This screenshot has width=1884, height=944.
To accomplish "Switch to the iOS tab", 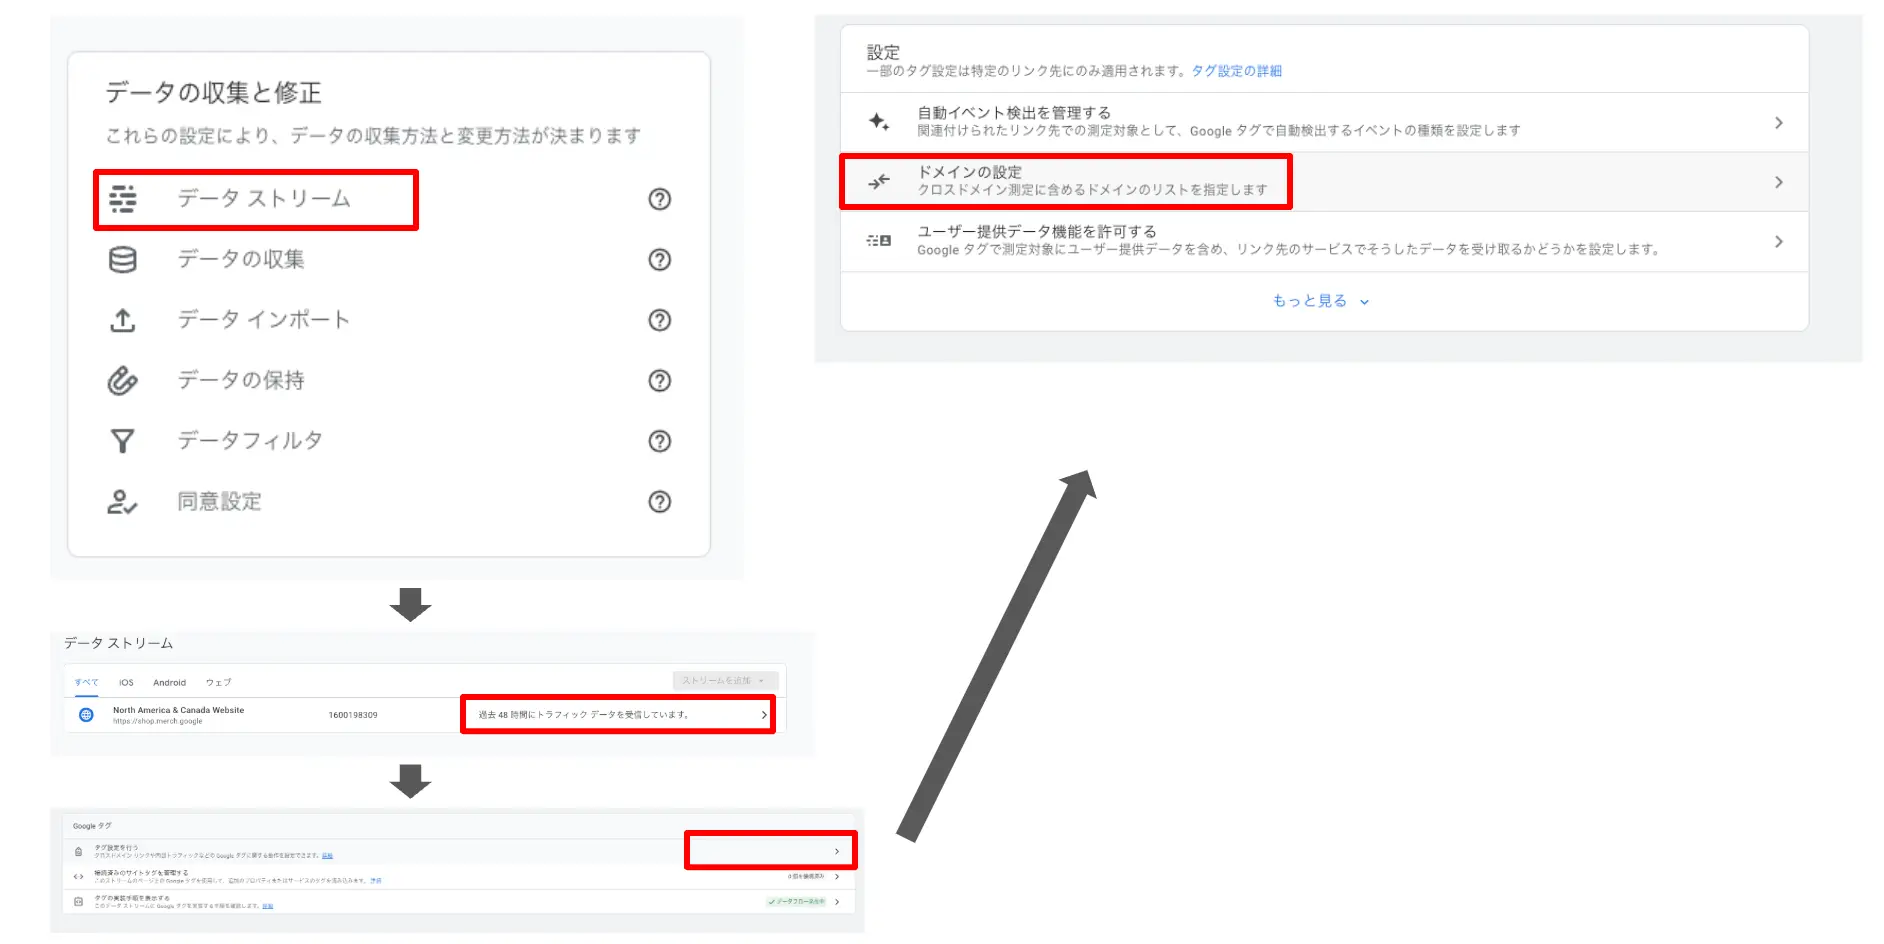I will click(x=126, y=683).
